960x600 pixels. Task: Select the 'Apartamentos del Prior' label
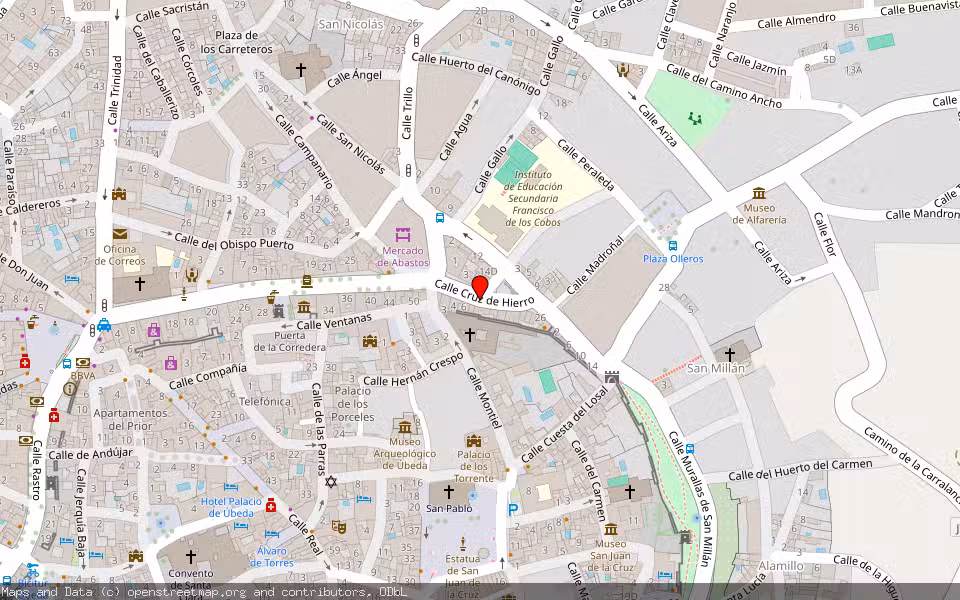(130, 419)
